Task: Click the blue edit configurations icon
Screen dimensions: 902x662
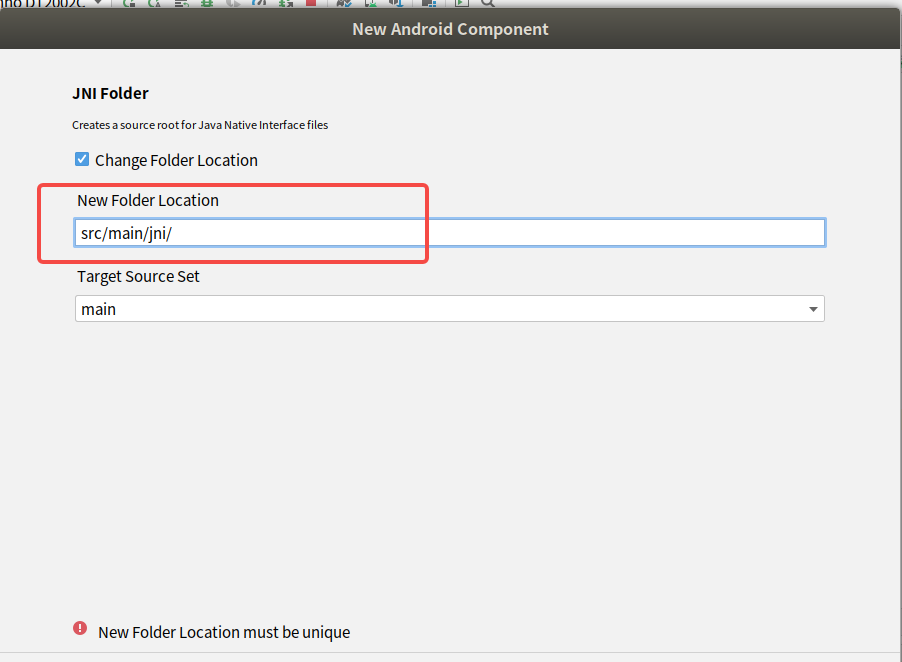Action: tap(257, 4)
